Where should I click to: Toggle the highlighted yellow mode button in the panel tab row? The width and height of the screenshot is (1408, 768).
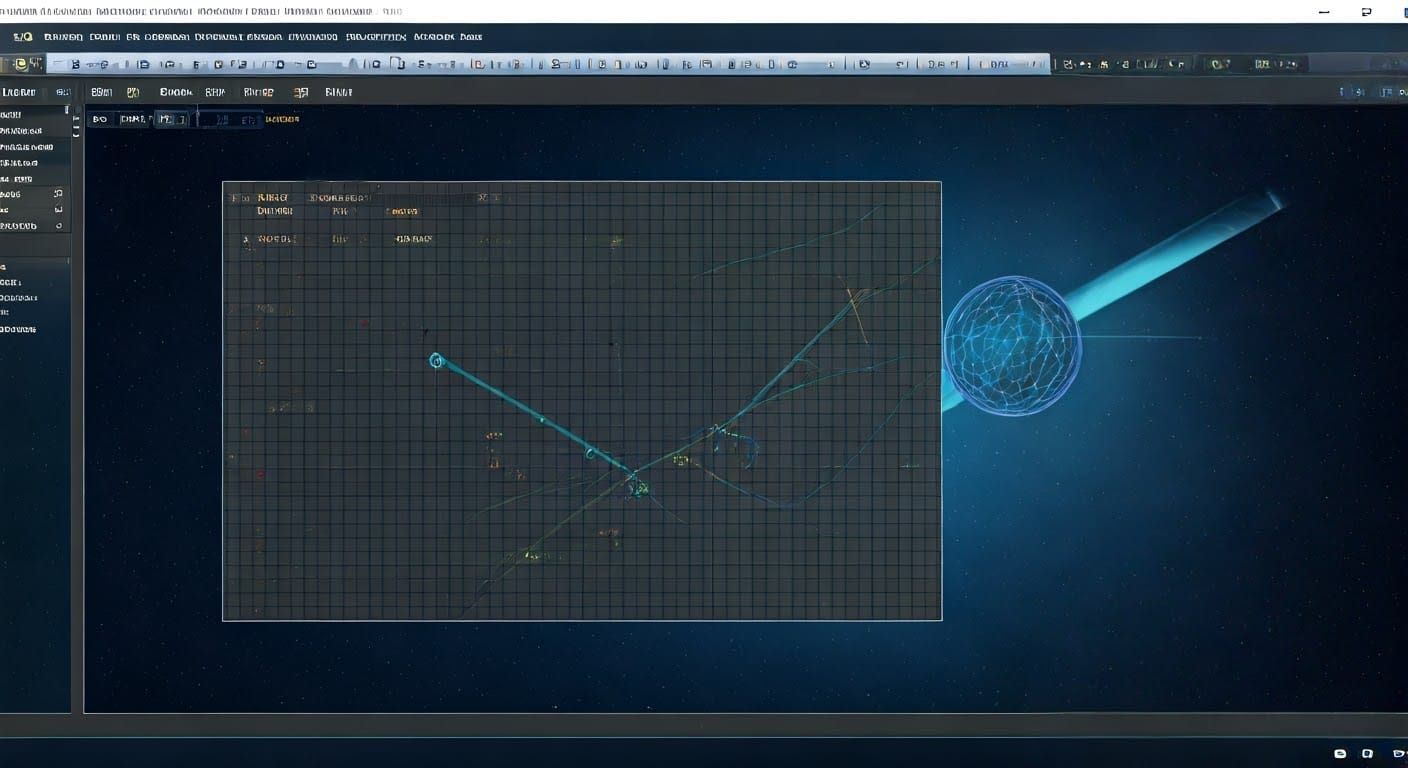[133, 91]
